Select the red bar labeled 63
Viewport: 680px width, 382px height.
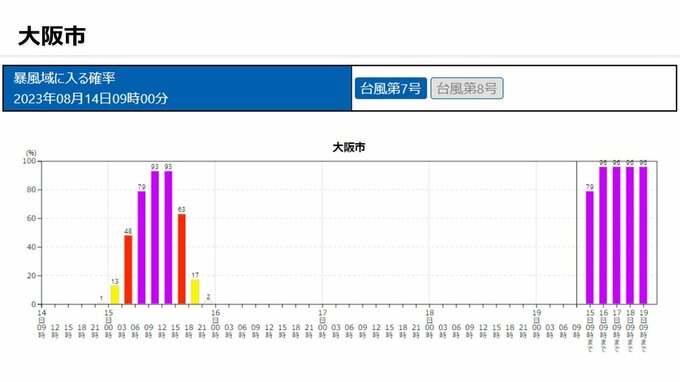tap(182, 259)
